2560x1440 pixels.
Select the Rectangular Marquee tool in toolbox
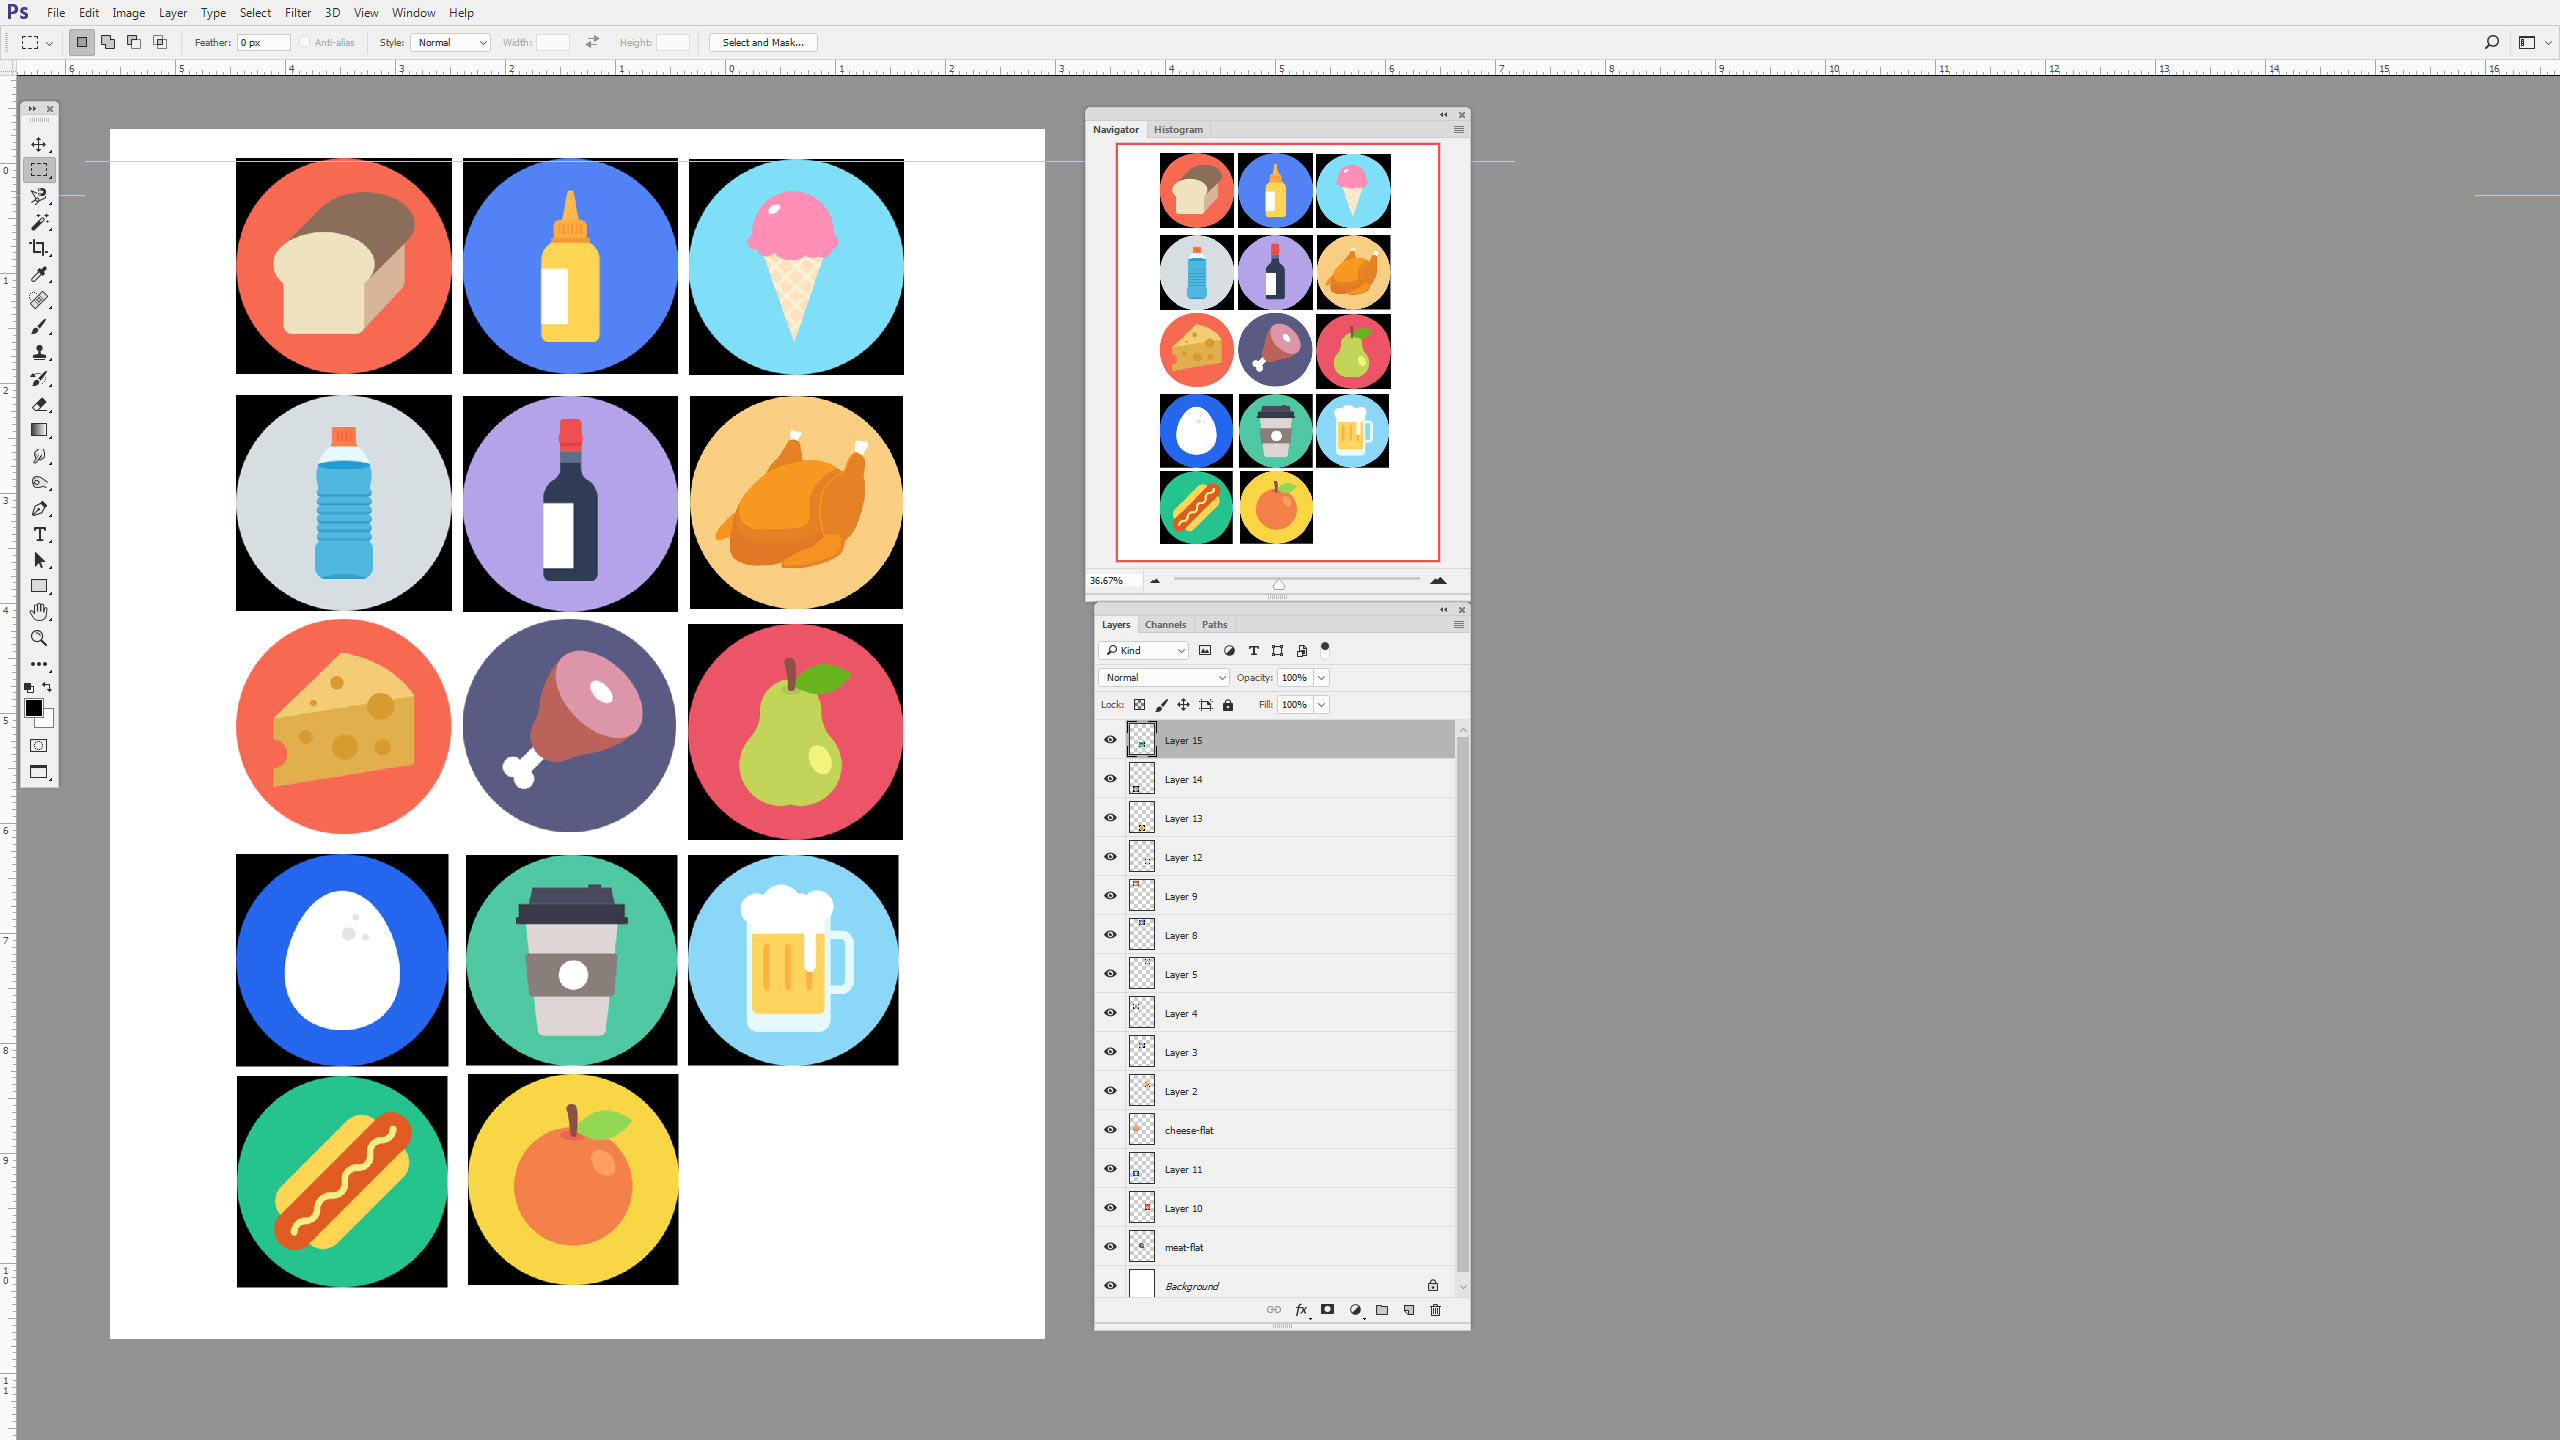click(x=39, y=170)
